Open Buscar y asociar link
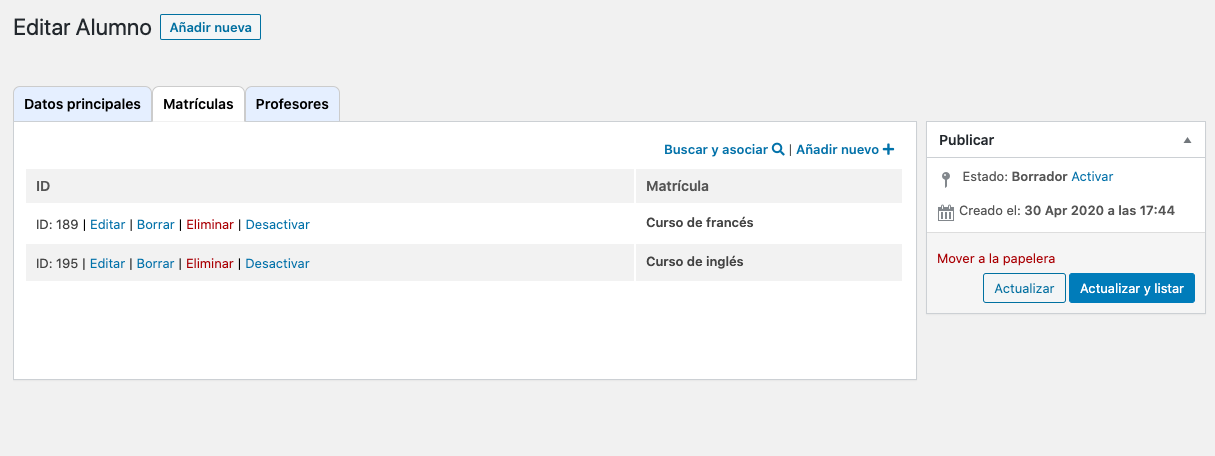1215x456 pixels. 716,150
